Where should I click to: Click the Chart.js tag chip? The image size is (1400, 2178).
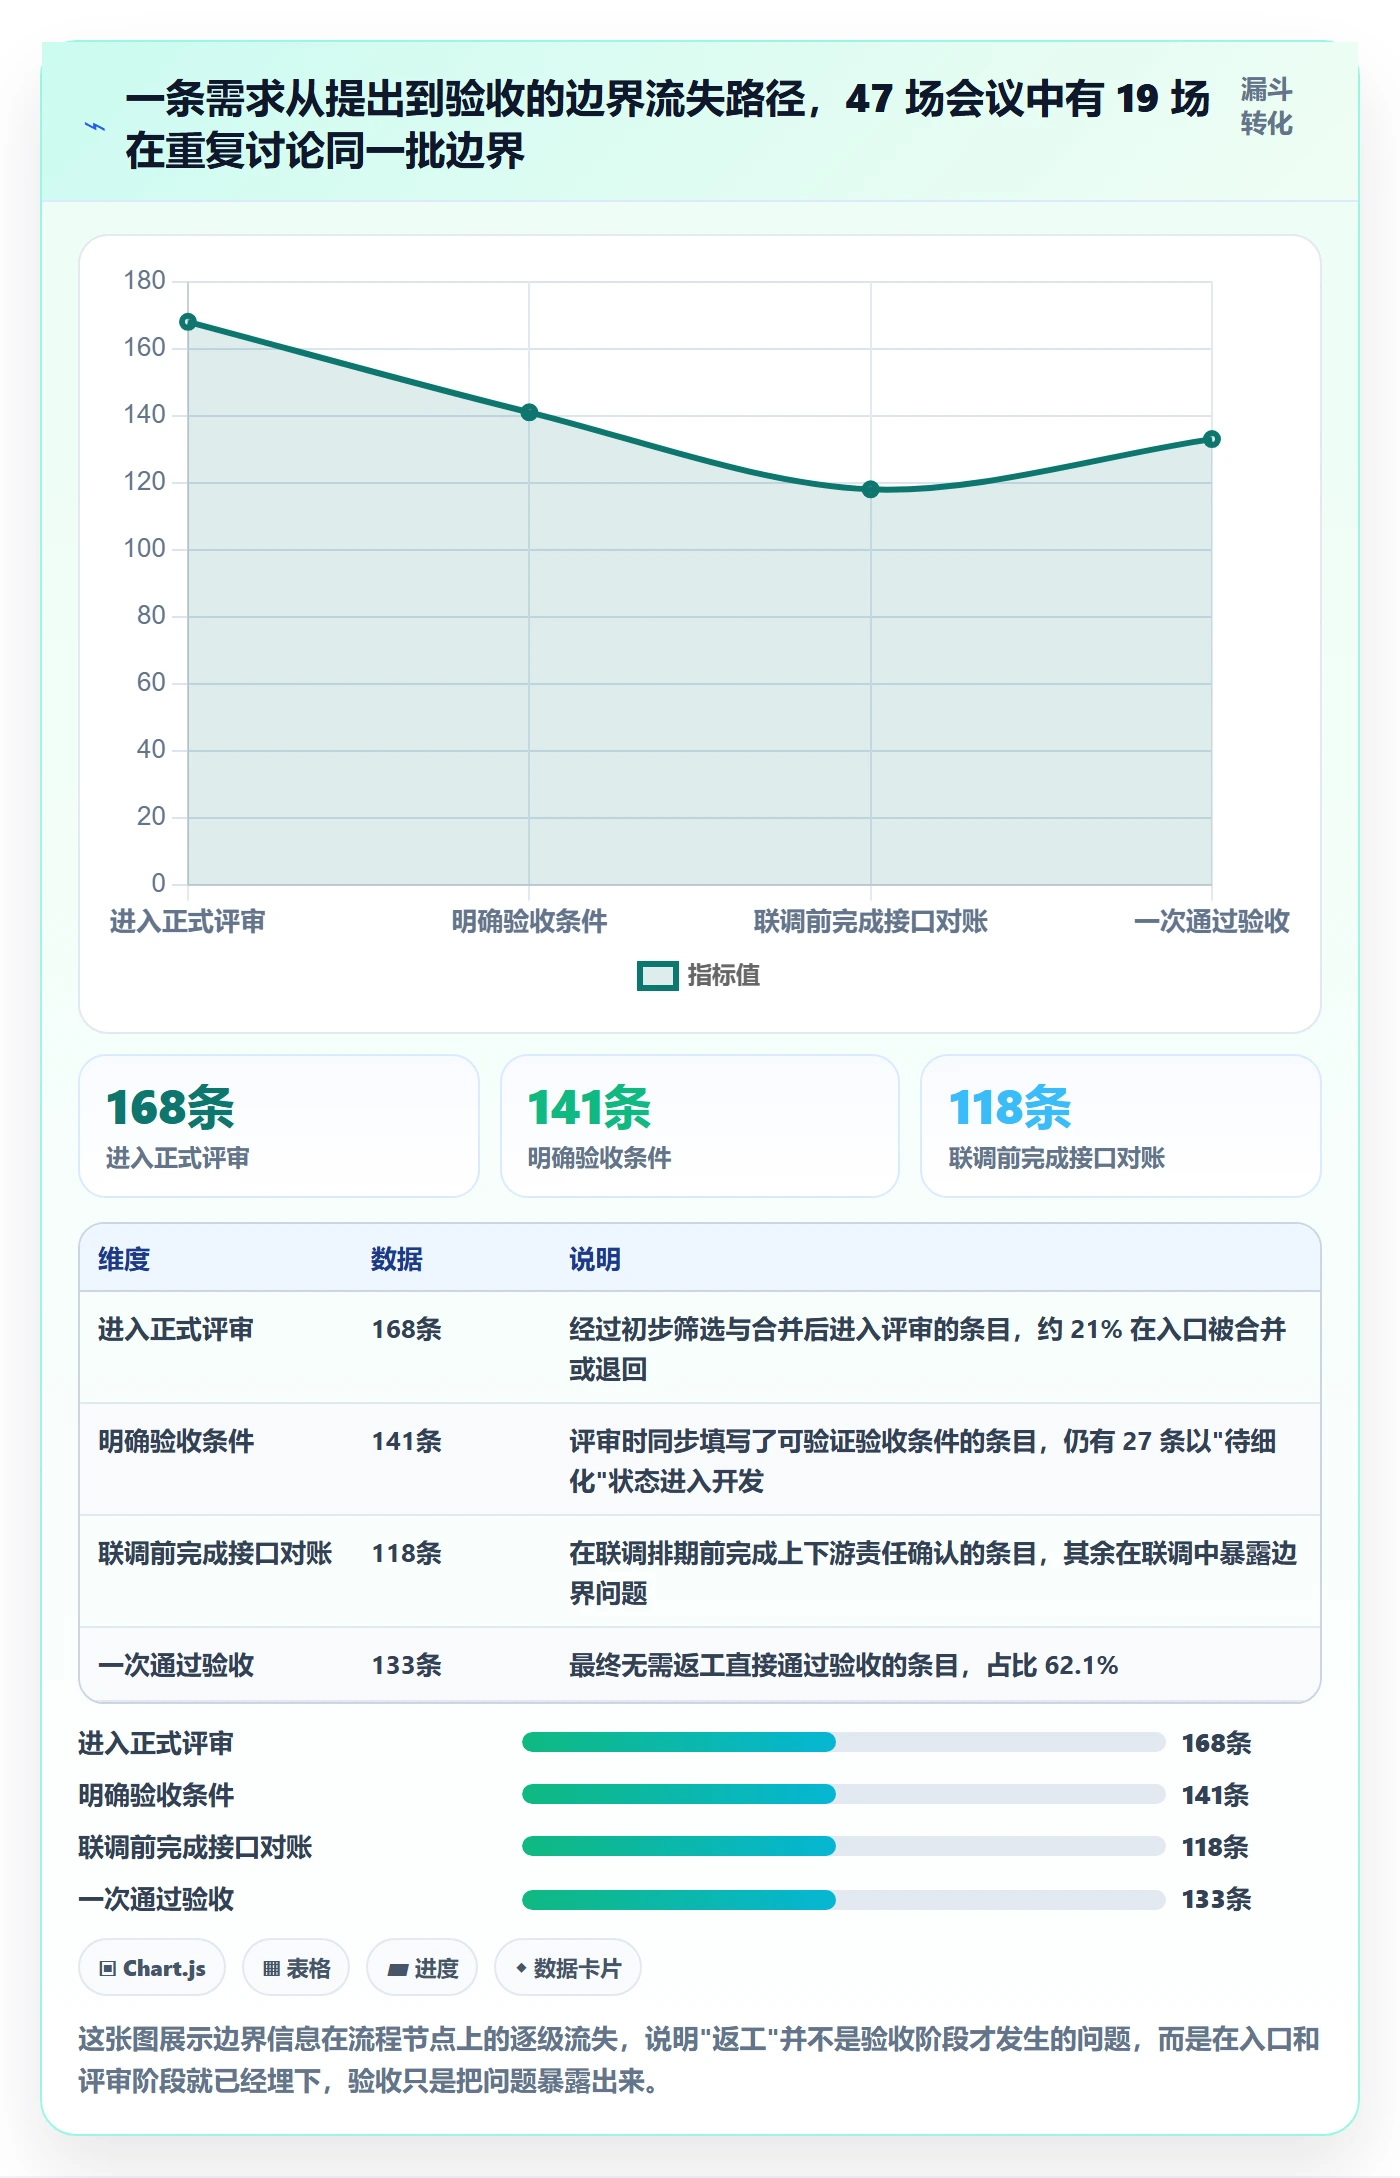(152, 1968)
